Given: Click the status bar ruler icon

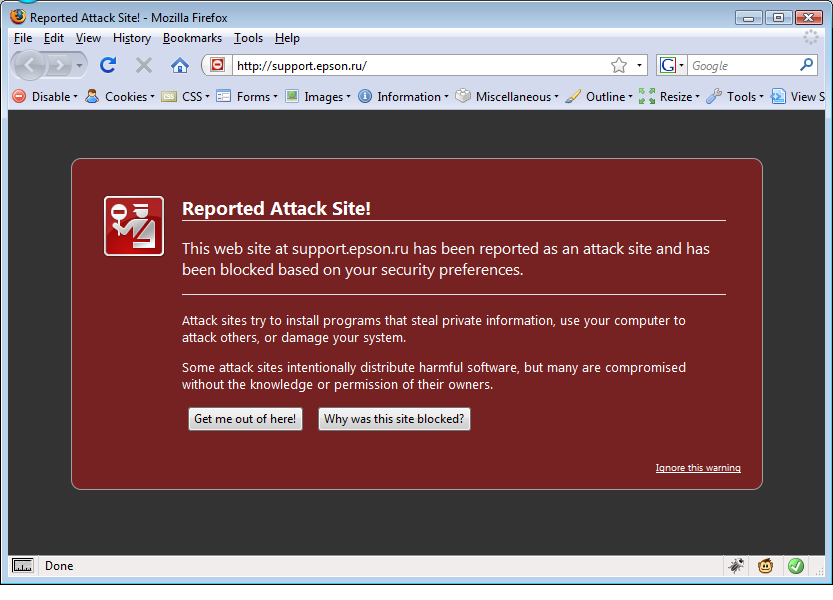Looking at the screenshot, I should coord(23,565).
